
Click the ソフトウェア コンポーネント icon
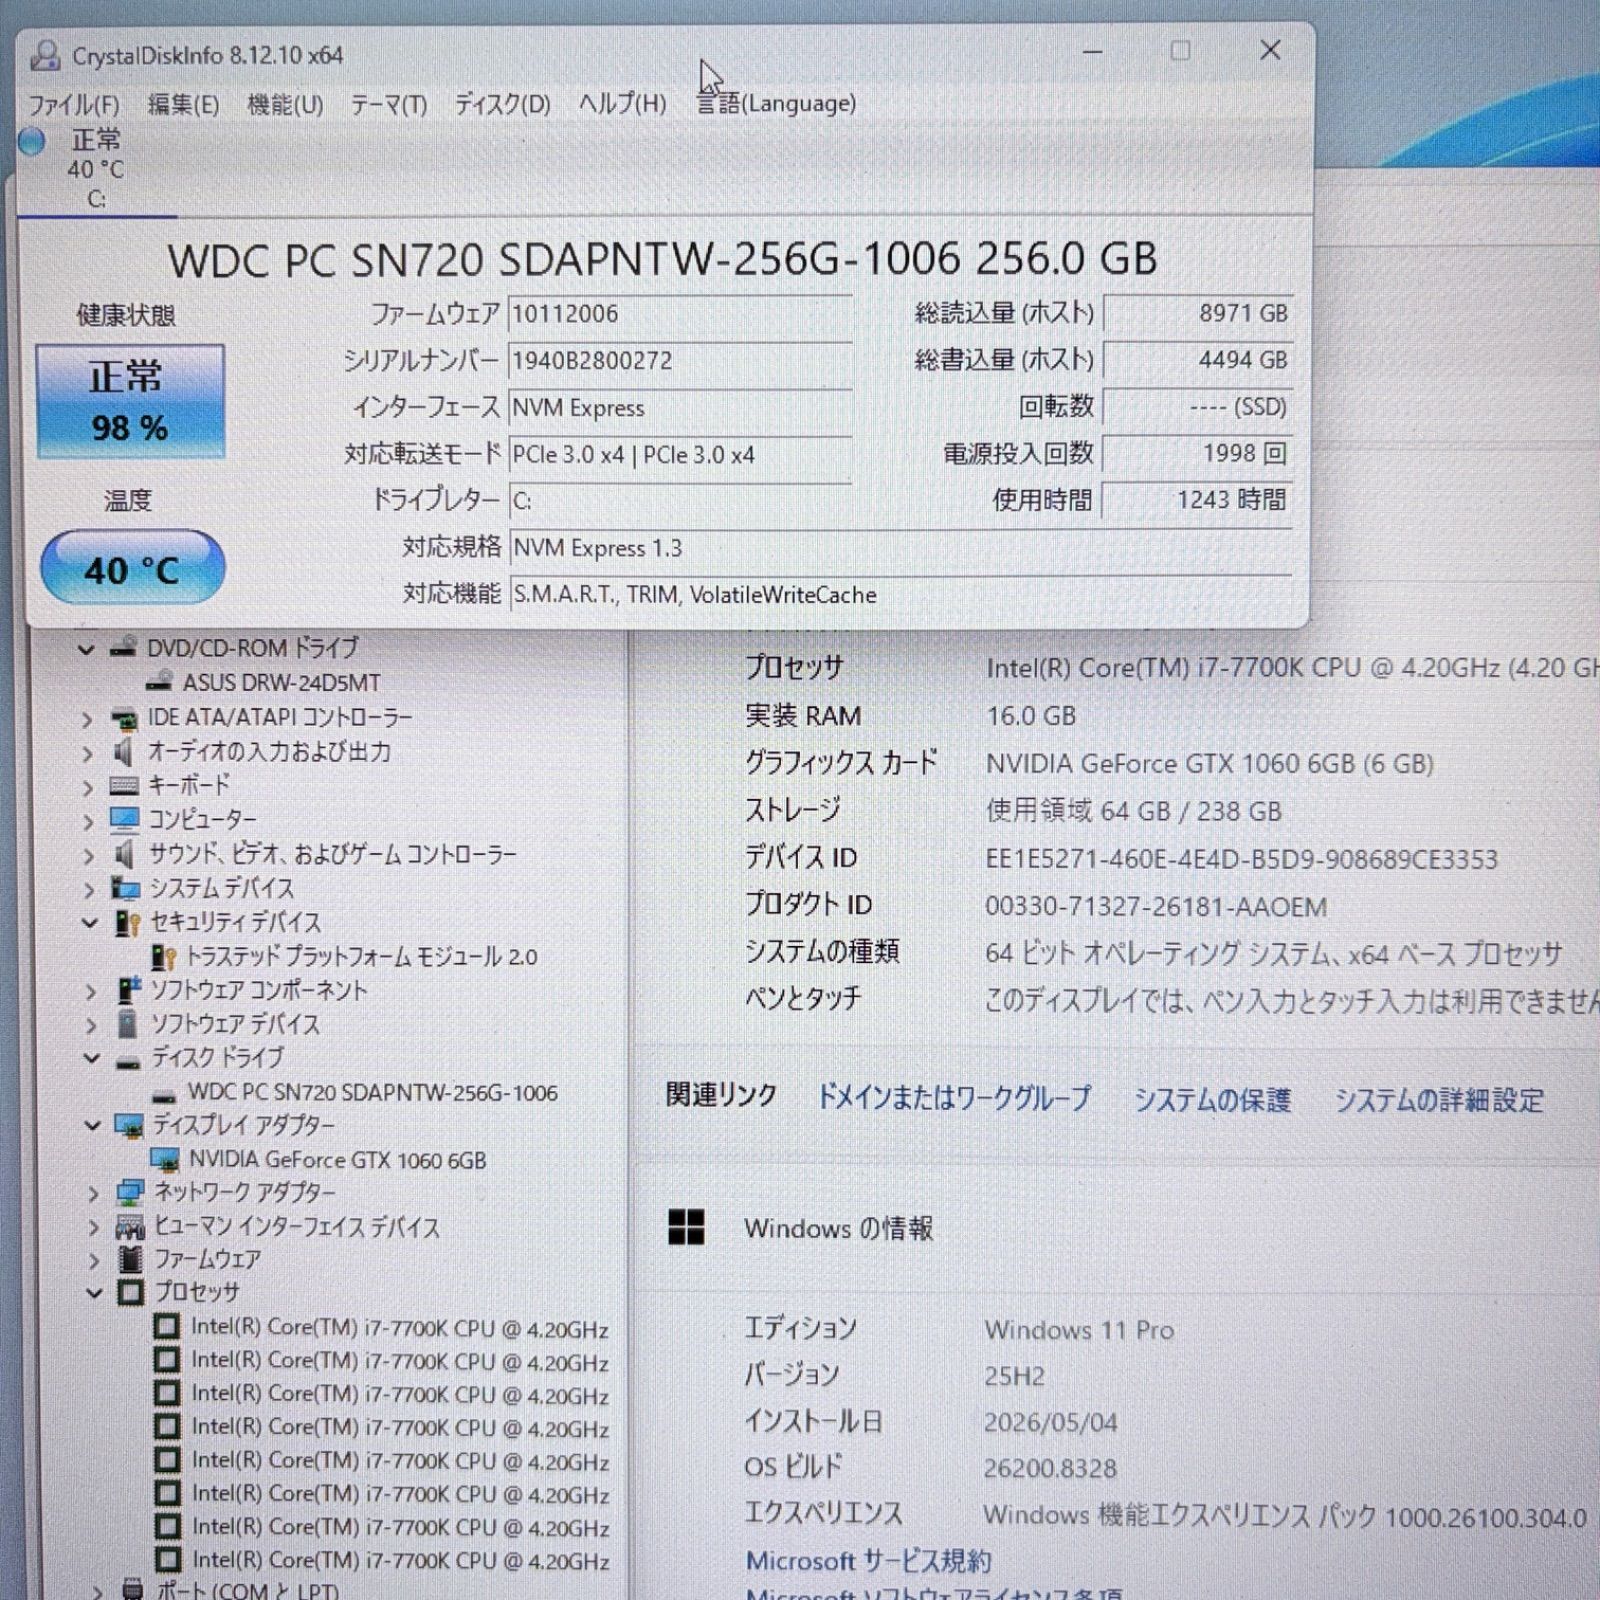[129, 990]
